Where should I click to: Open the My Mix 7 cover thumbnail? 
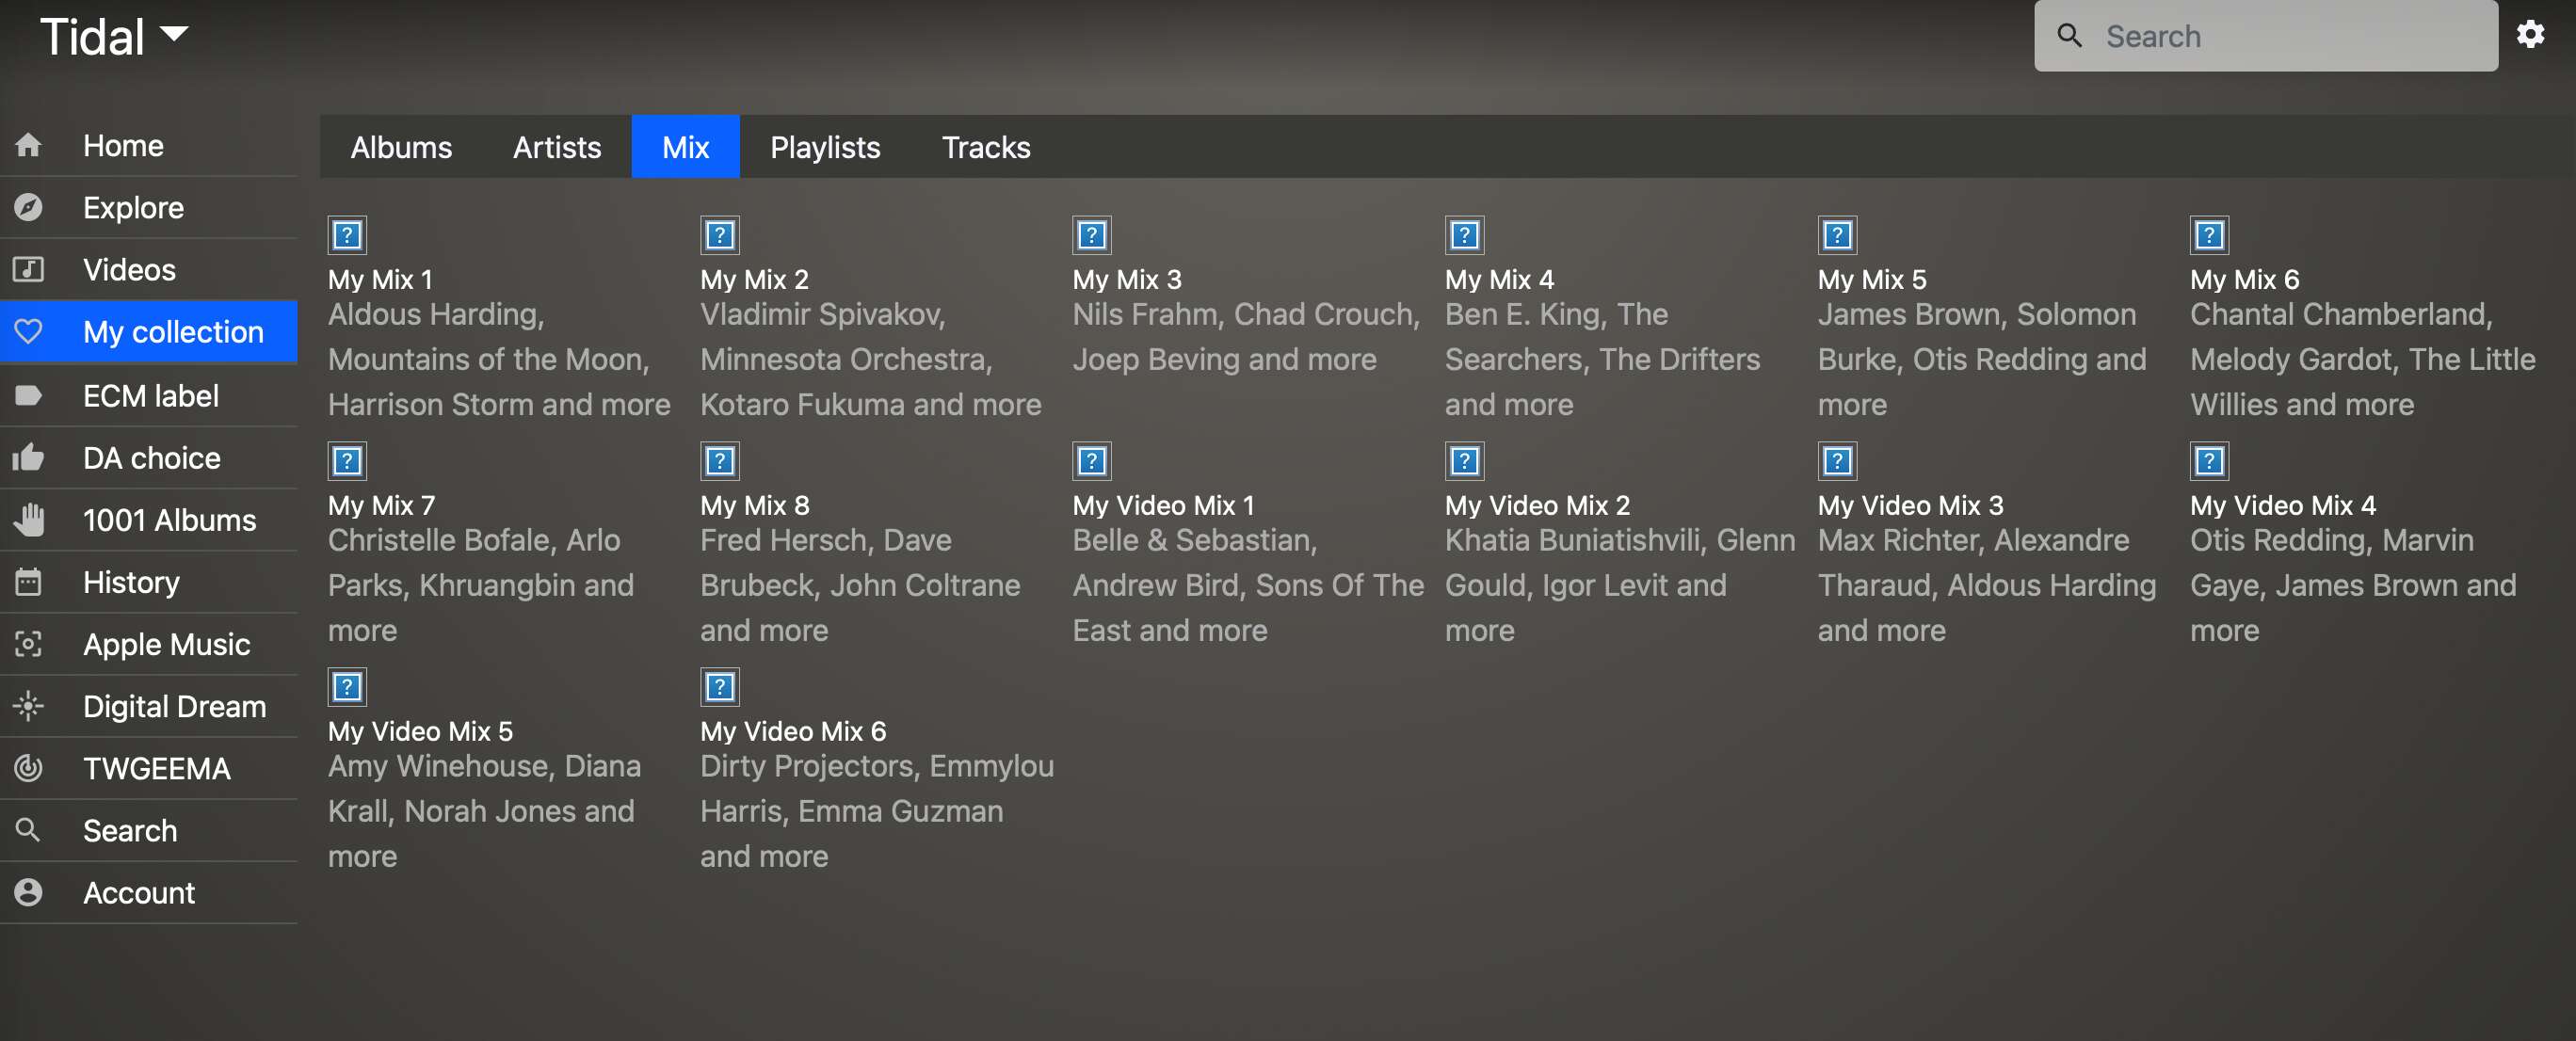tap(347, 461)
